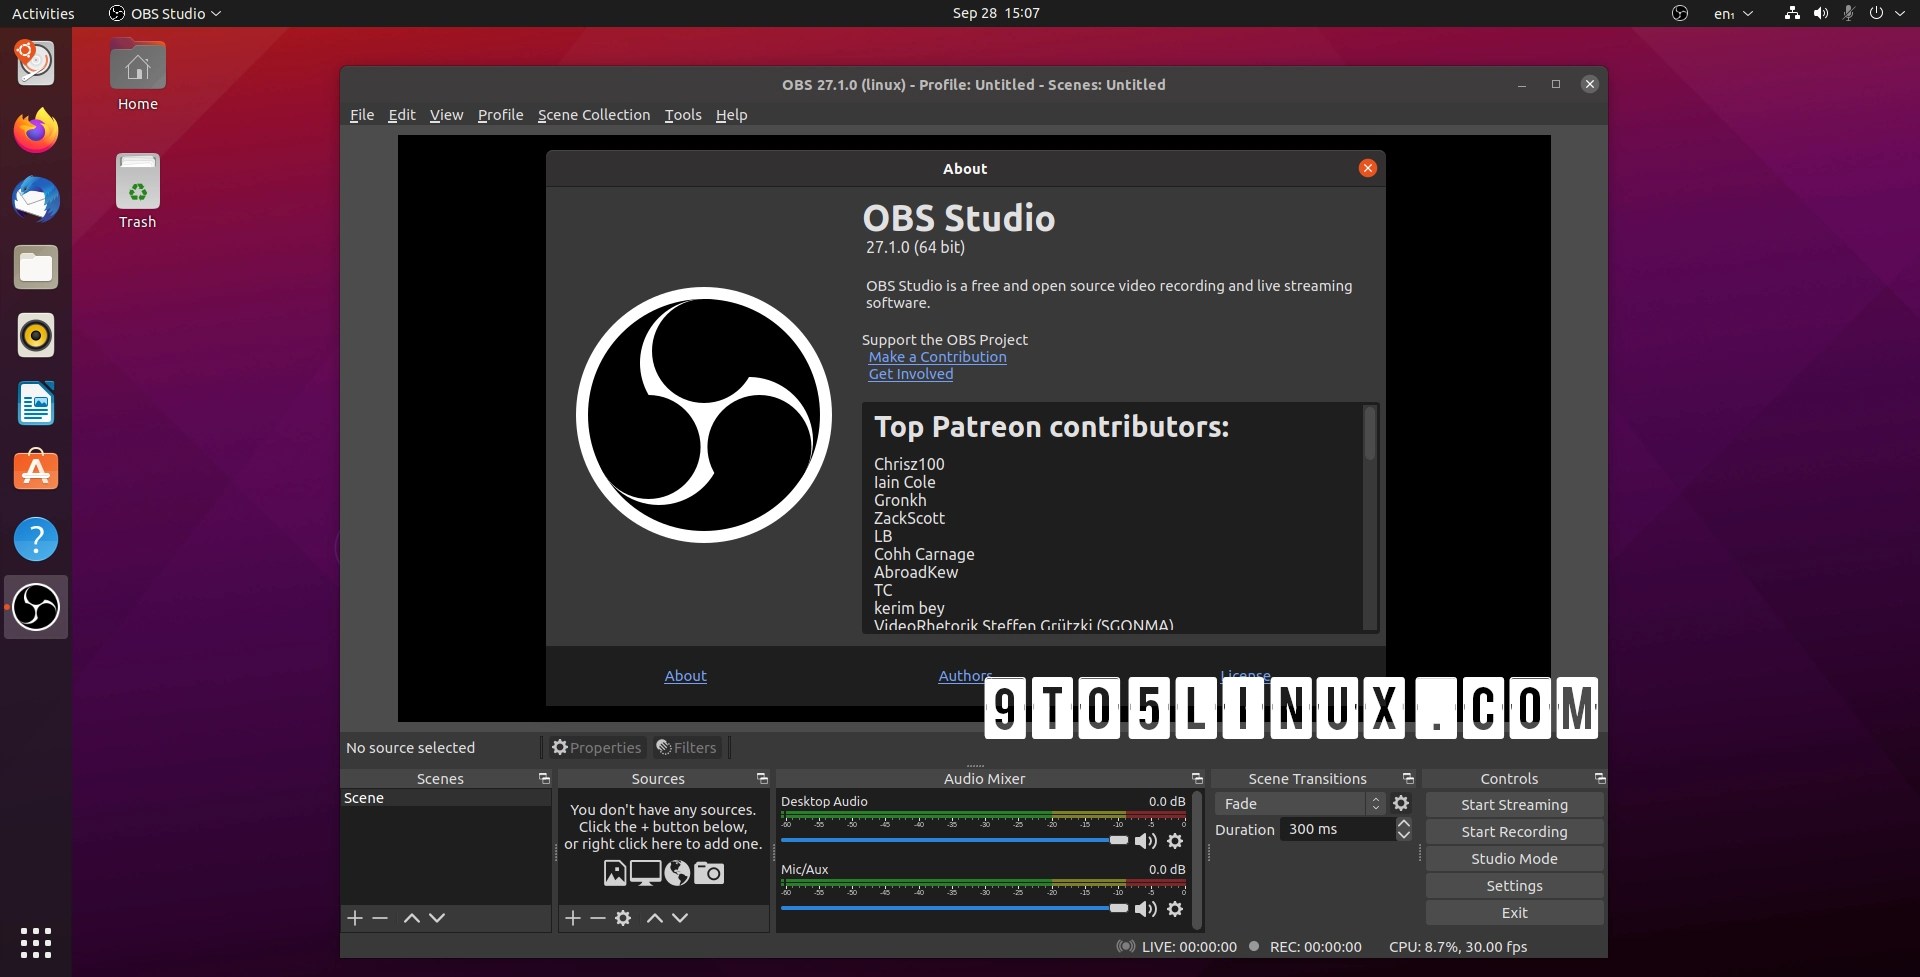
Task: Open the OBS Studio title menu in top bar
Action: pyautogui.click(x=165, y=13)
